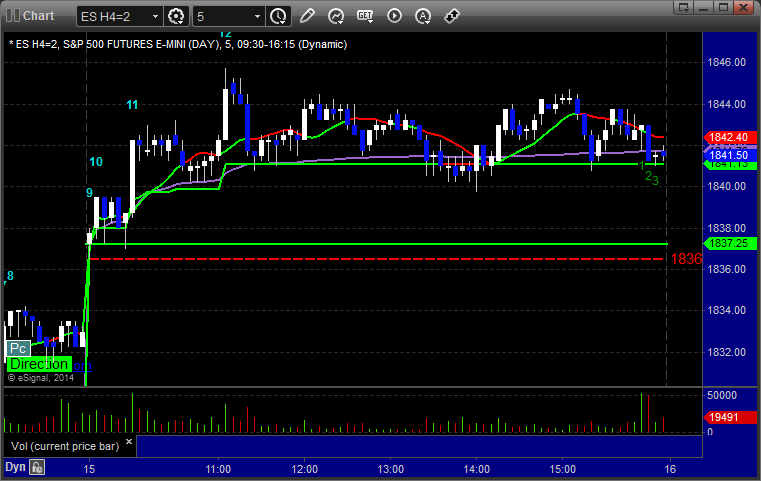761x481 pixels.
Task: Click the cyan 11 hour marker
Action: [x=132, y=105]
